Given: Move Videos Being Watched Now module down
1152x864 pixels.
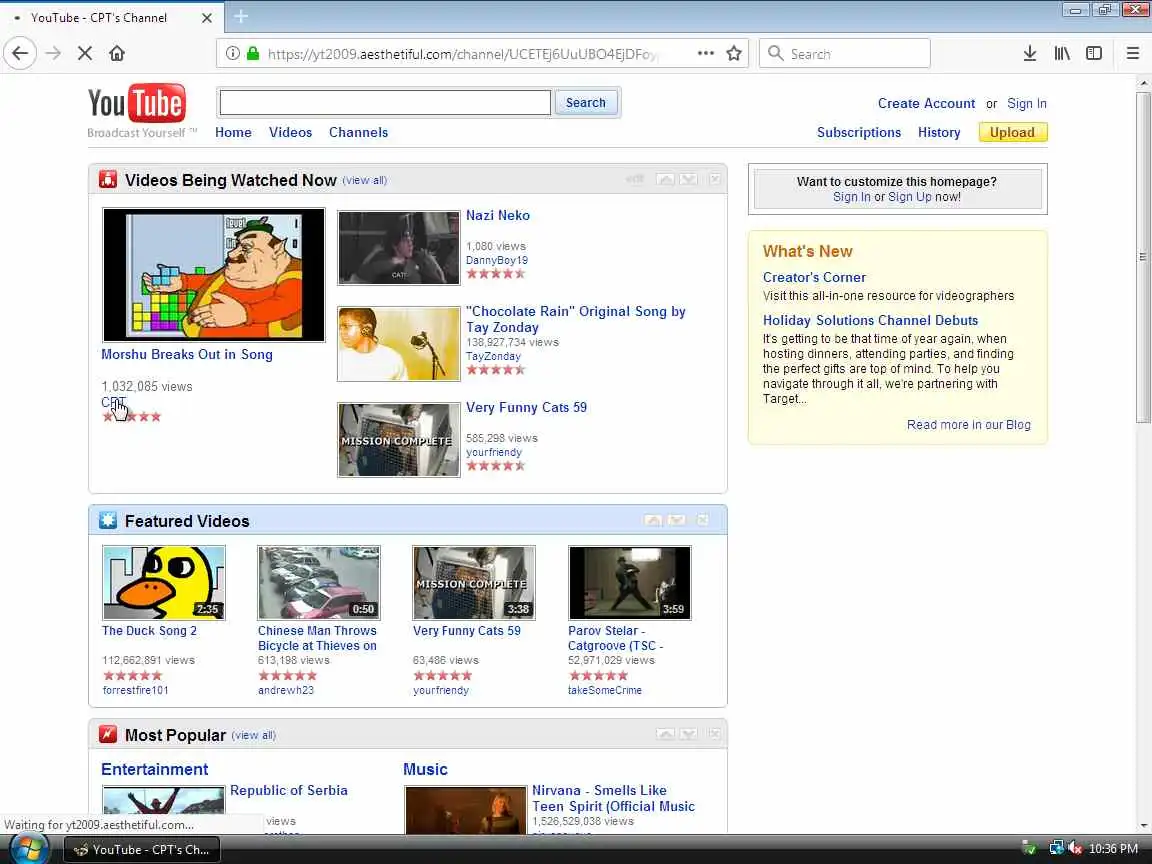Looking at the screenshot, I should (x=688, y=179).
